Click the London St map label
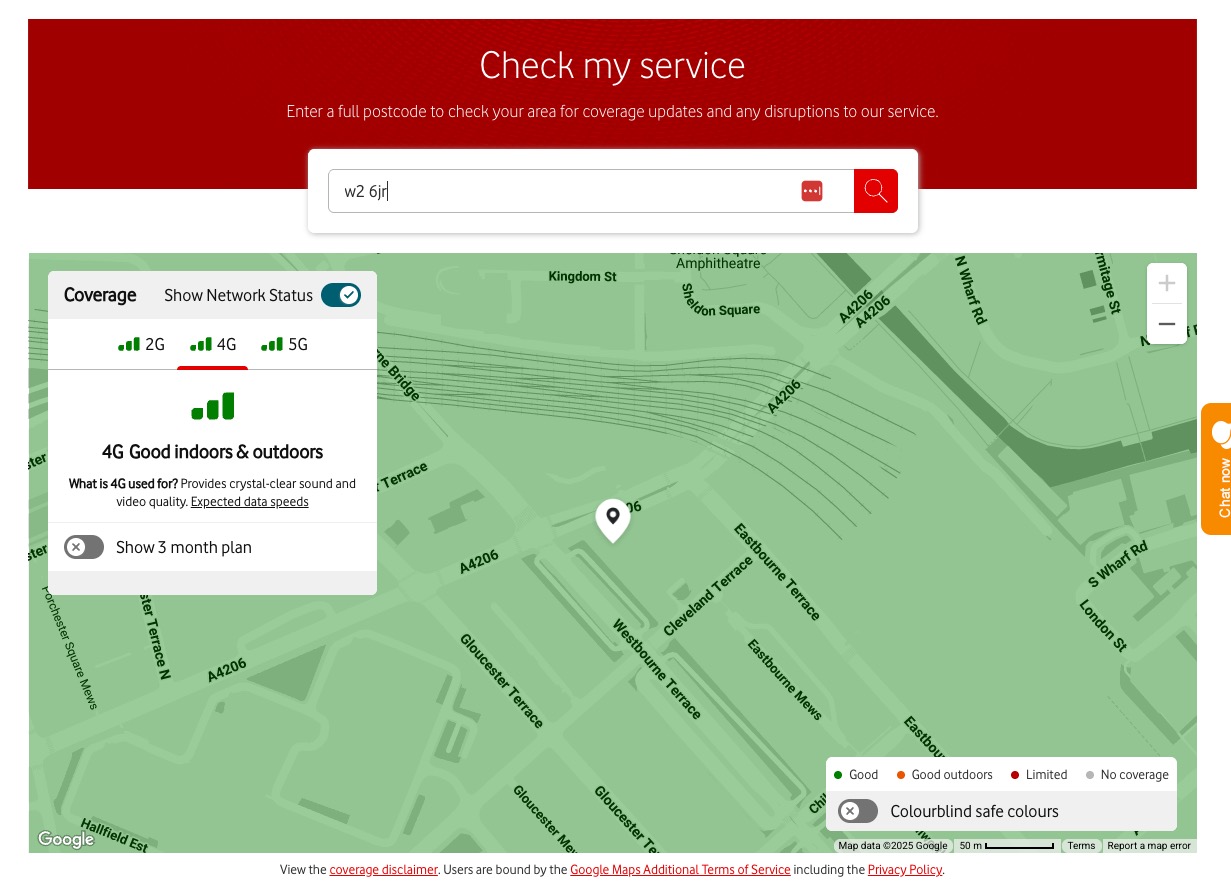This screenshot has height=896, width=1231. (x=1103, y=625)
